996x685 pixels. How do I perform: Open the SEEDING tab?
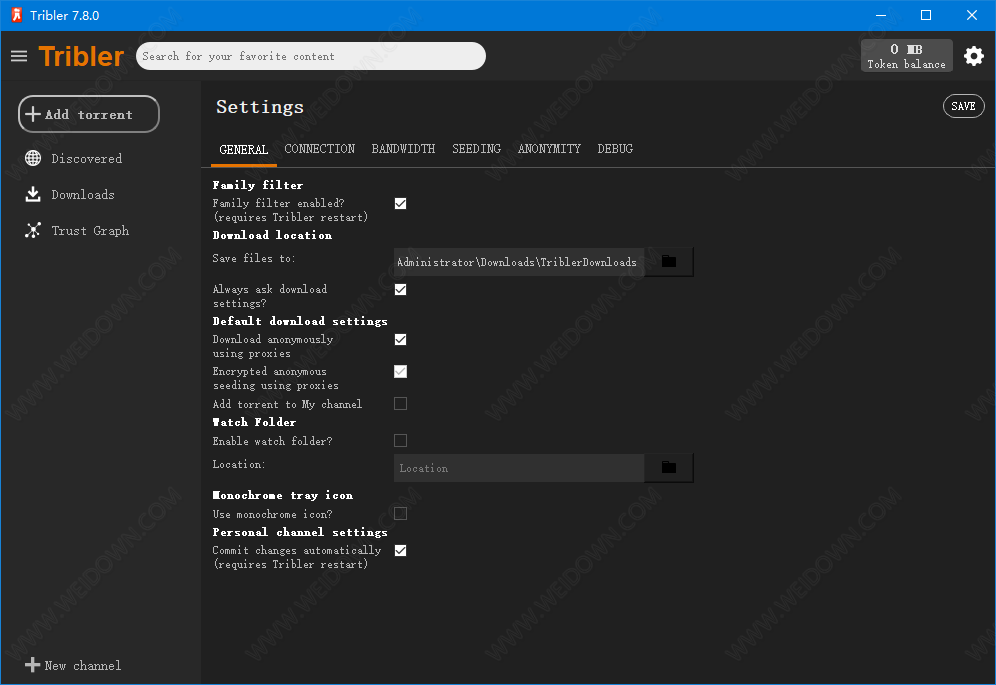click(476, 149)
